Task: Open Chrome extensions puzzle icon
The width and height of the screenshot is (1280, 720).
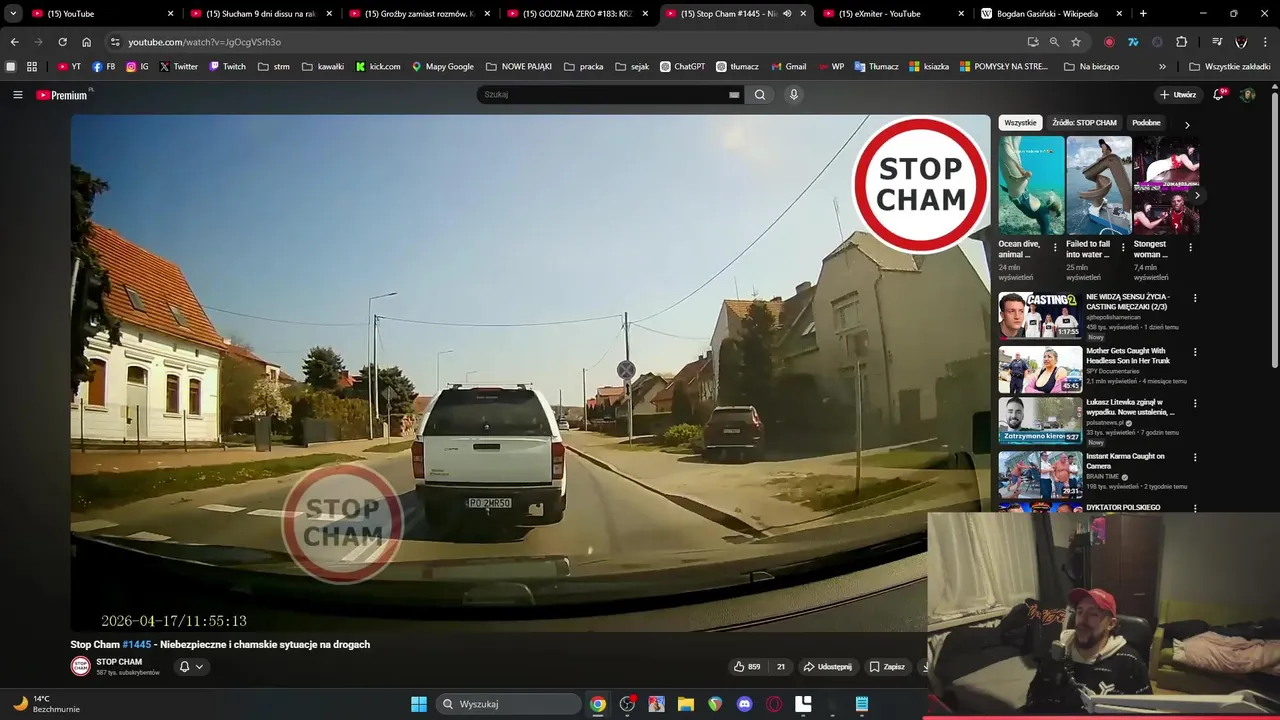Action: tap(1181, 42)
